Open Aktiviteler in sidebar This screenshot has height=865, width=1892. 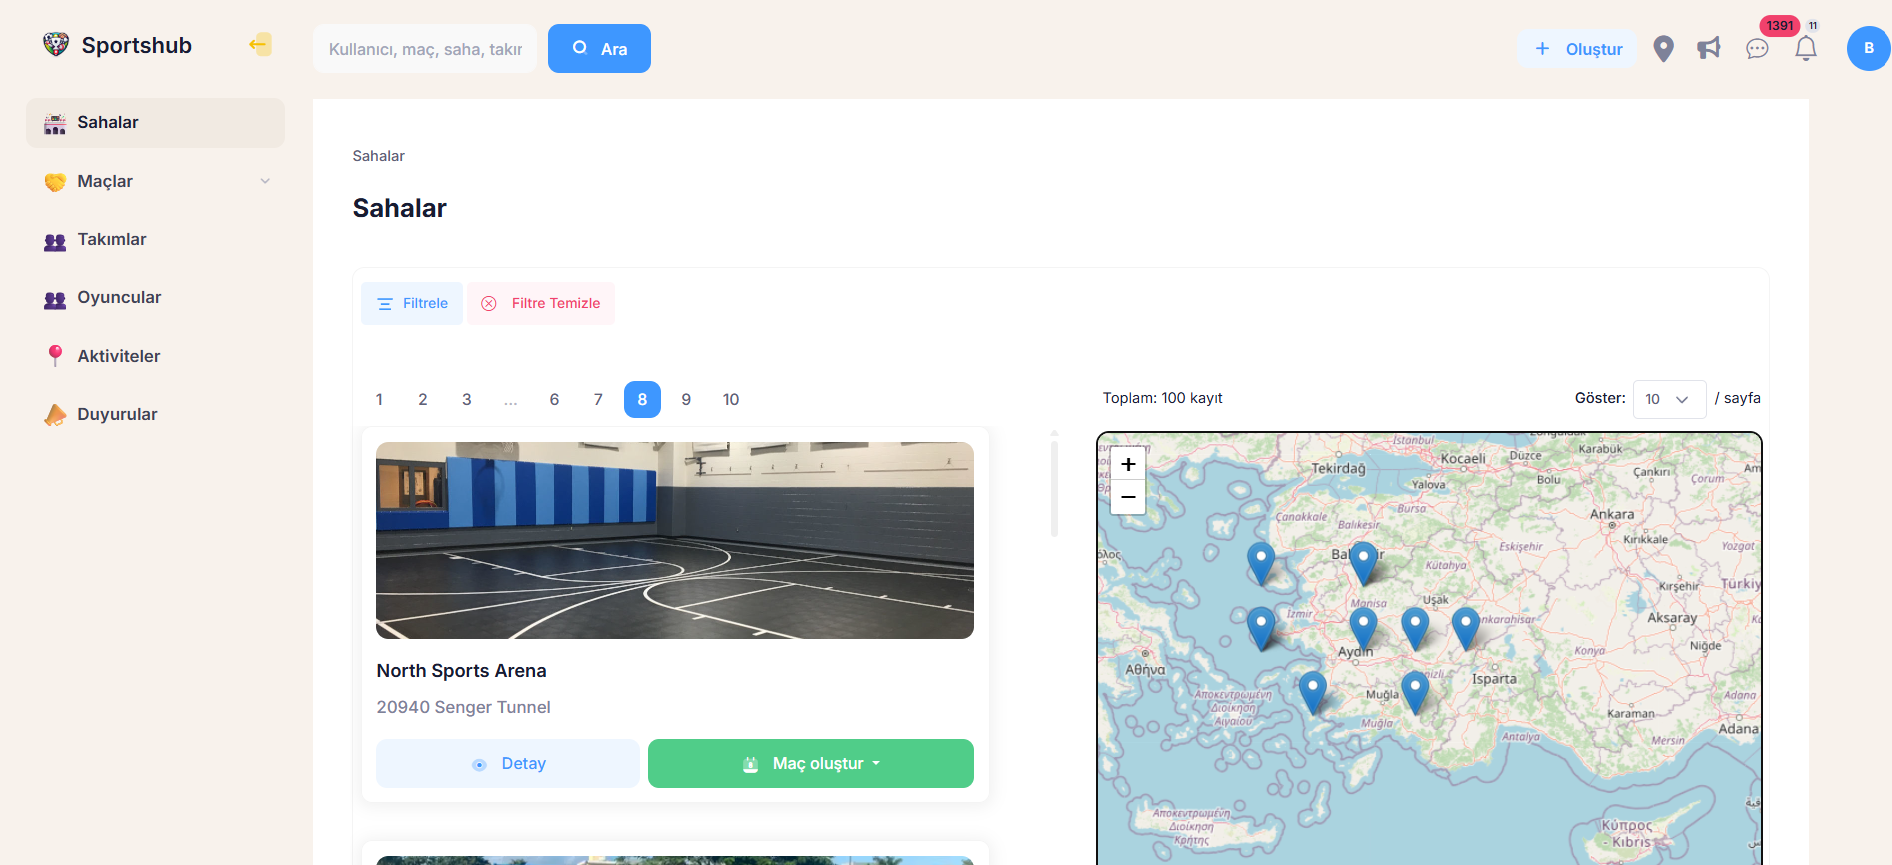[x=118, y=356]
